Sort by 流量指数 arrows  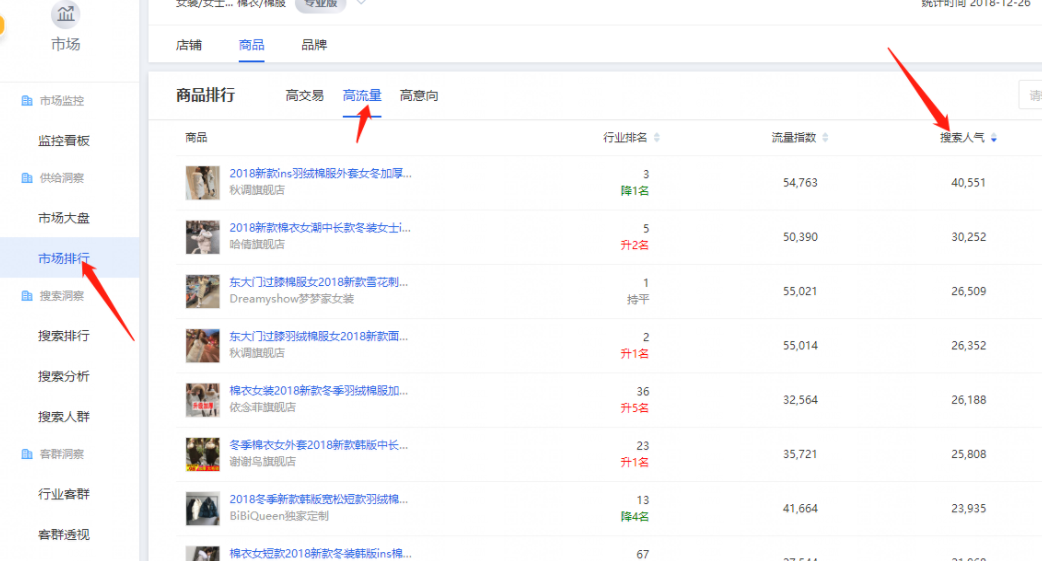825,138
